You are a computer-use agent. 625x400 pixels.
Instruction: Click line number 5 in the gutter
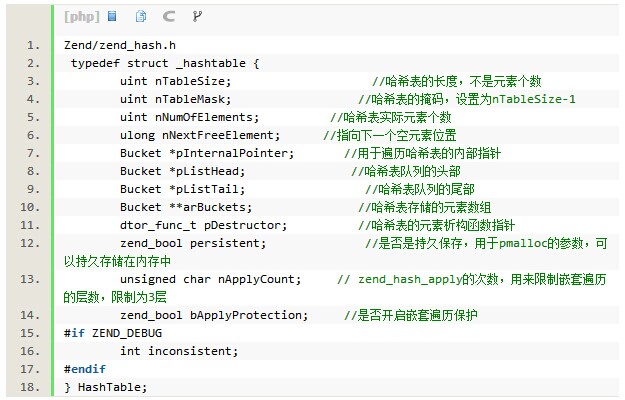click(34, 117)
